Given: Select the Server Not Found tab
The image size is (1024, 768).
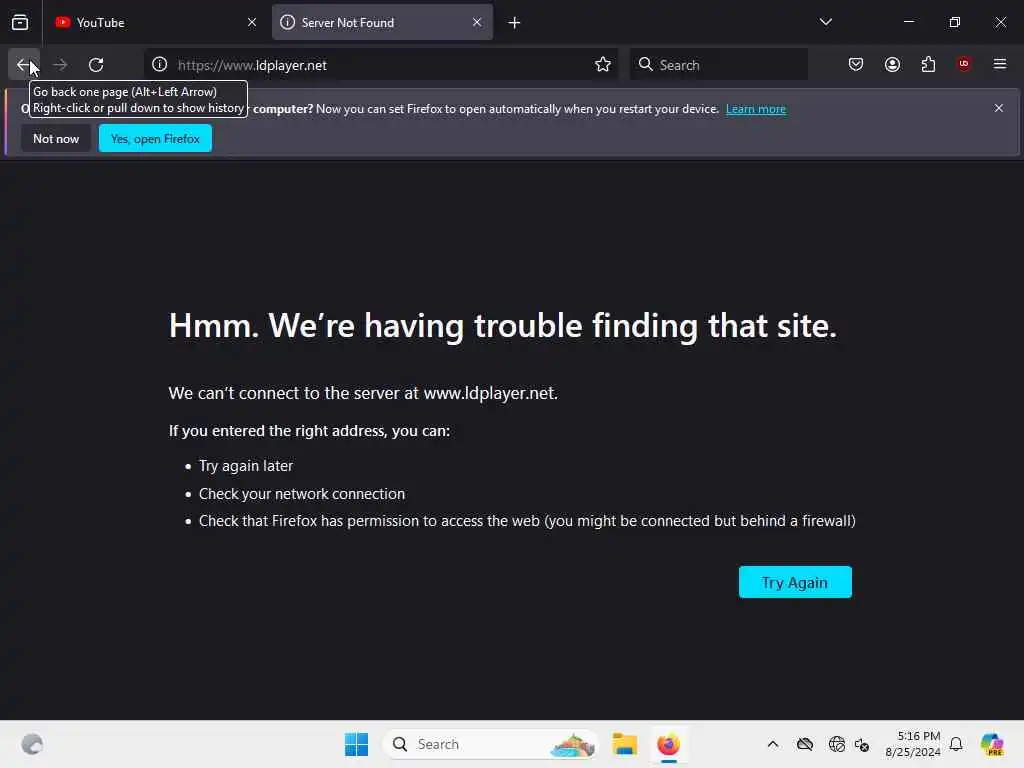Looking at the screenshot, I should click(382, 22).
